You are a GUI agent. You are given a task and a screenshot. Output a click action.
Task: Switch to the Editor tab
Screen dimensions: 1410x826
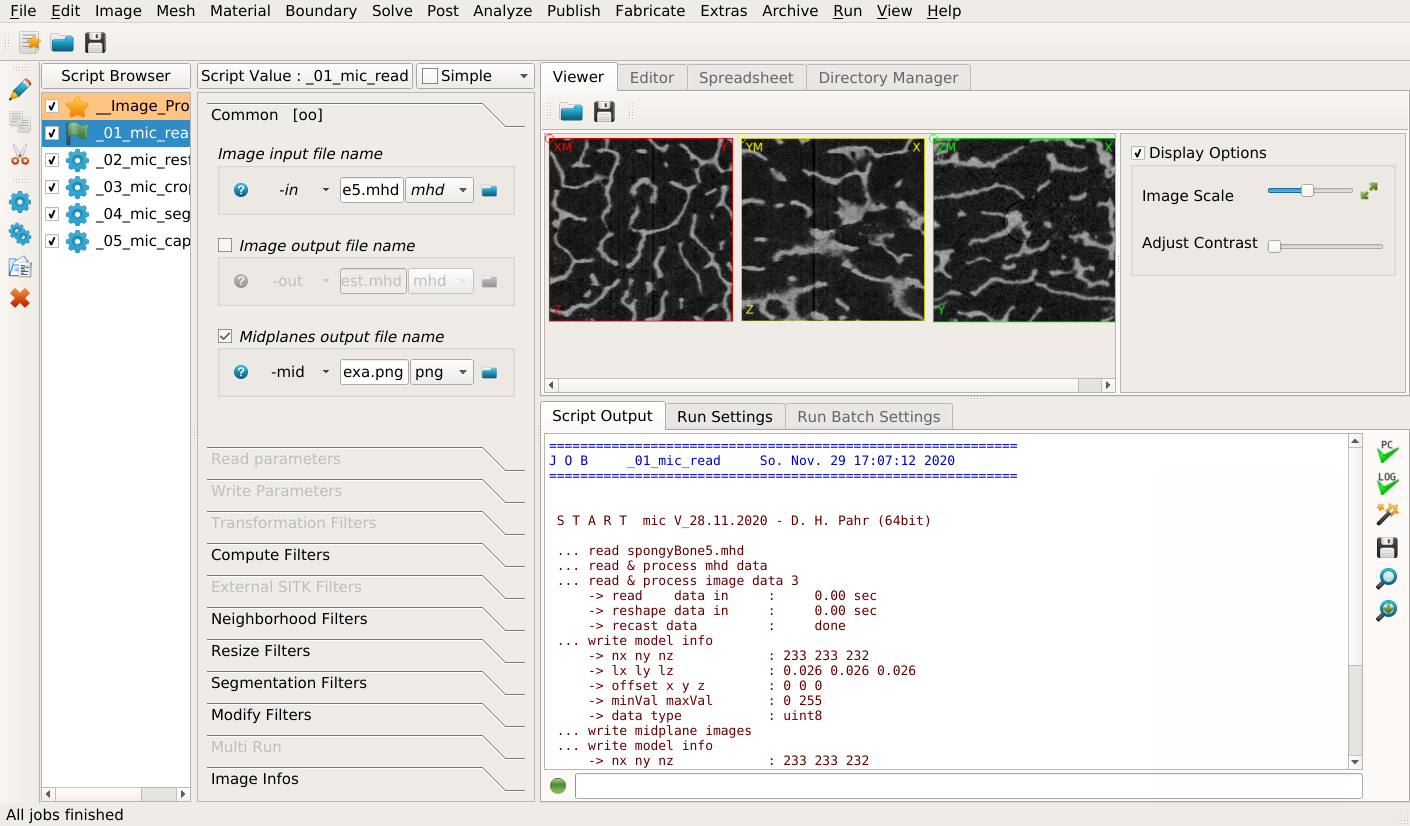tap(652, 77)
